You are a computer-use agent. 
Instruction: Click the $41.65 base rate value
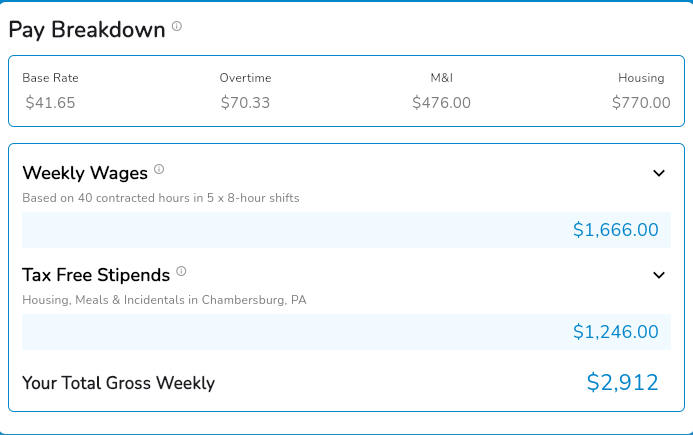[x=50, y=102]
